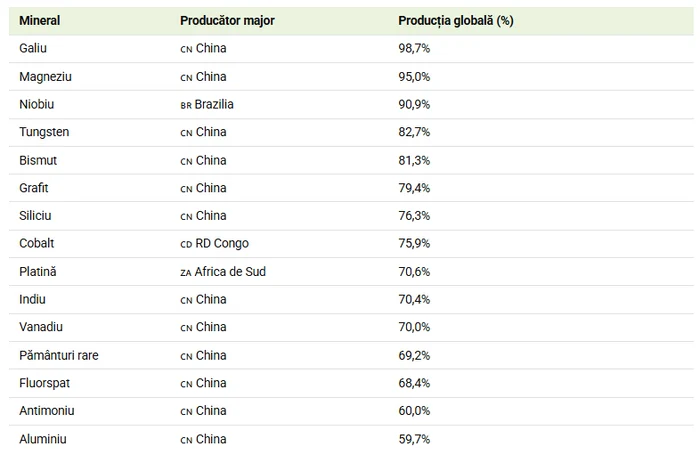
Task: Select the Niobiu mineral name
Action: [x=37, y=104]
